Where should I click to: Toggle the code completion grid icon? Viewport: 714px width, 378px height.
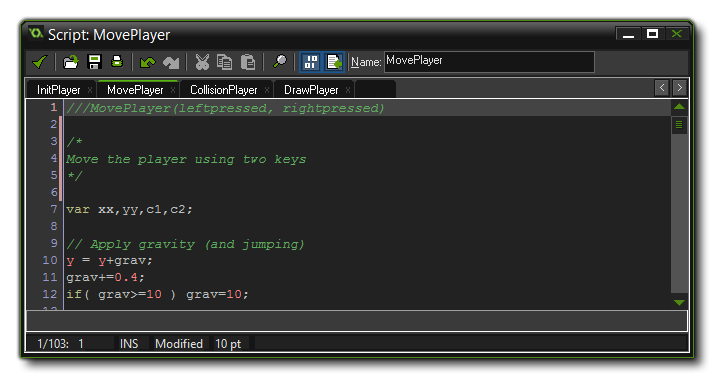(311, 62)
